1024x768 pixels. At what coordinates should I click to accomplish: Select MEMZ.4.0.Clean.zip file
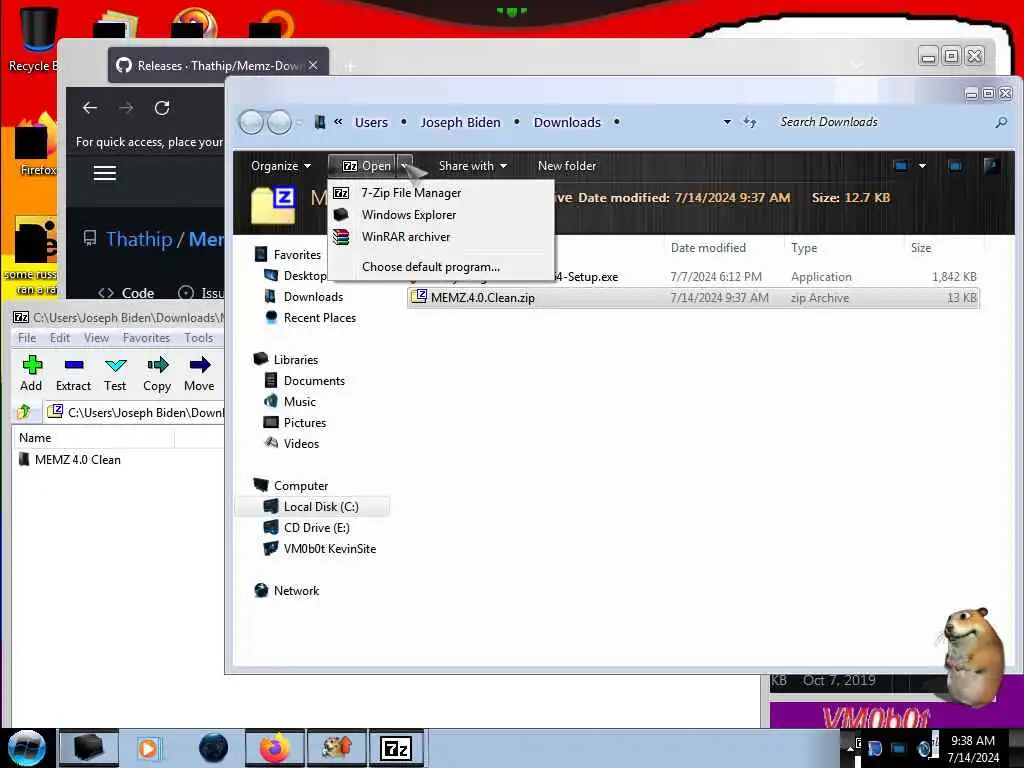click(693, 298)
